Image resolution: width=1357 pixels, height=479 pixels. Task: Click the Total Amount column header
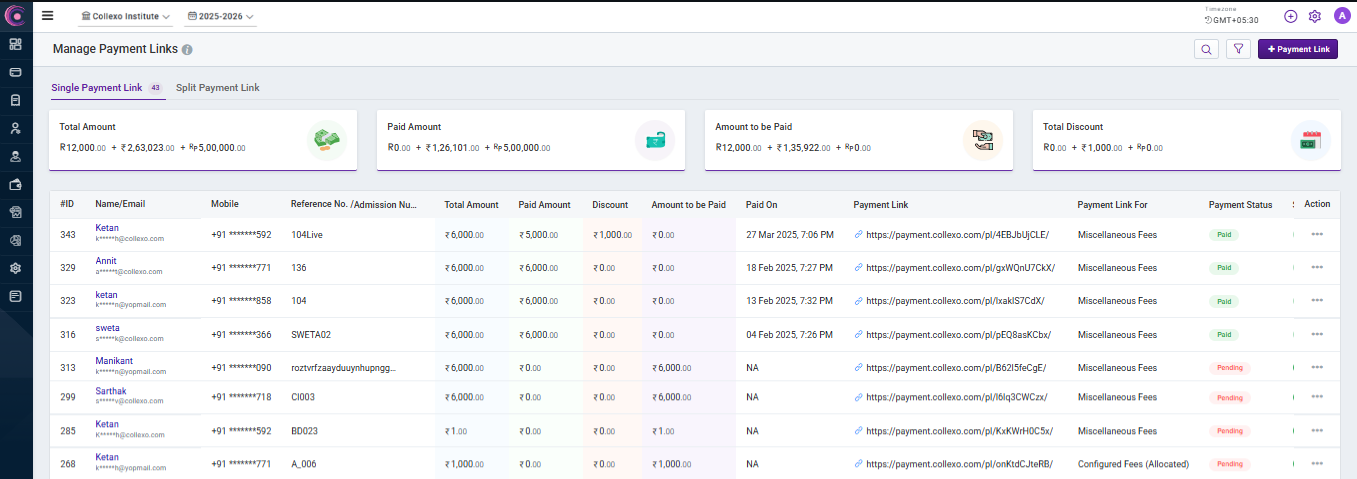pos(471,205)
